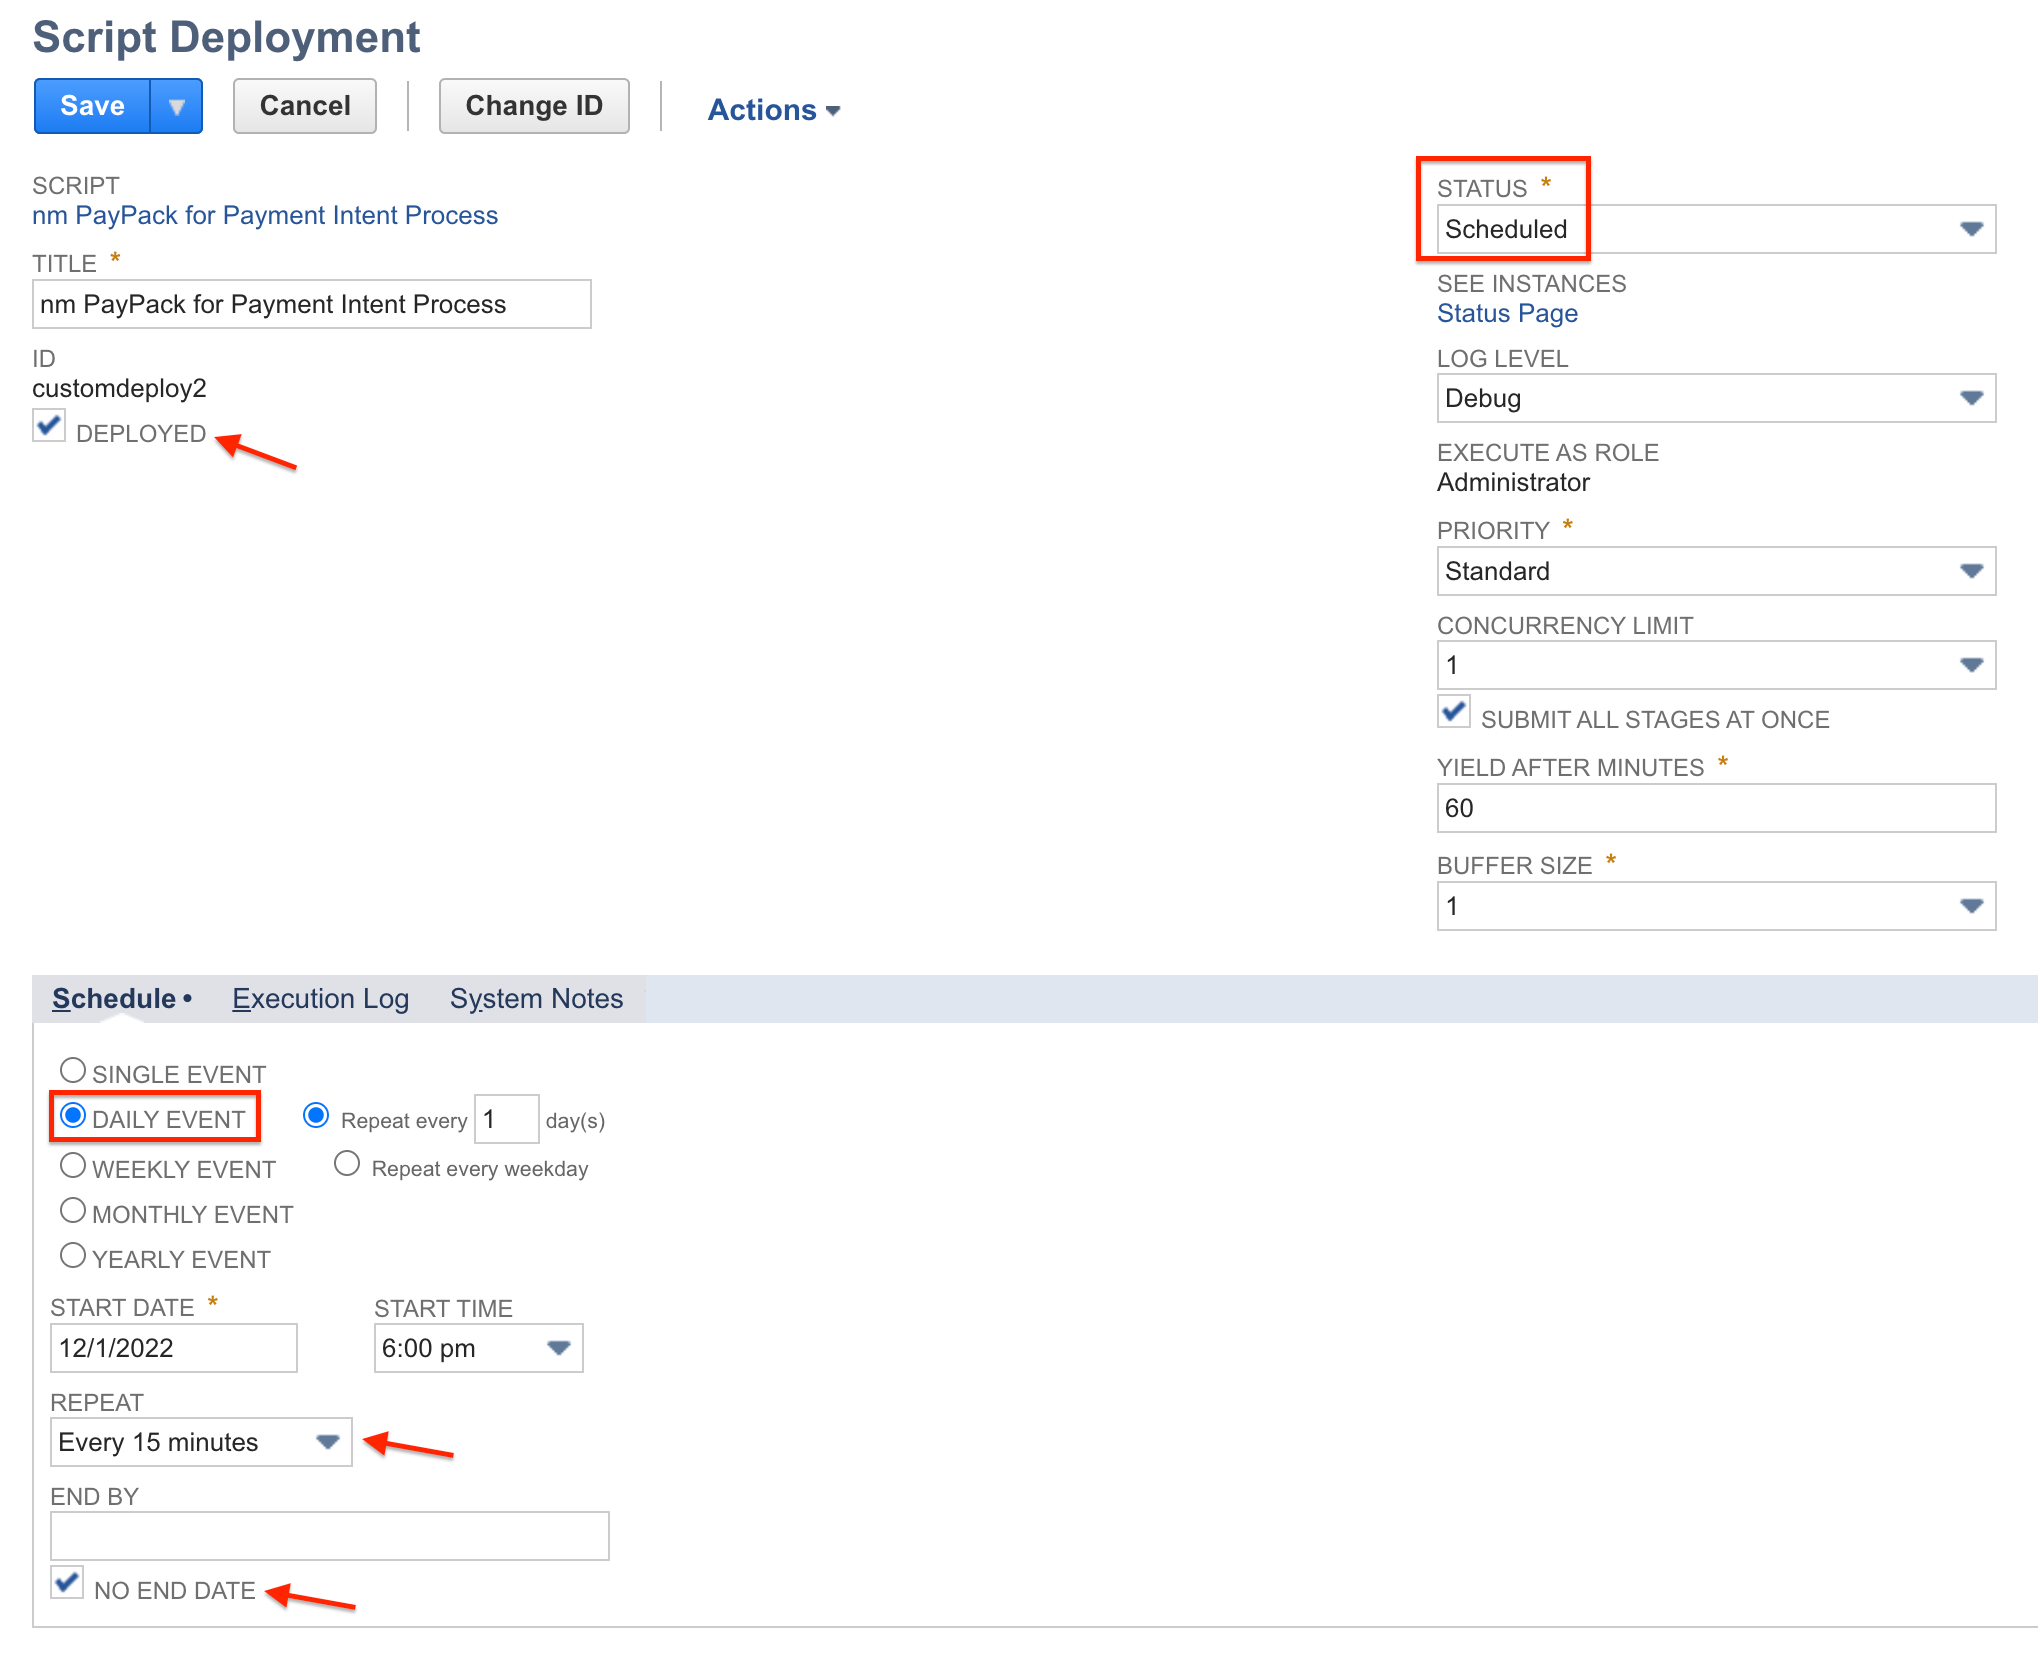This screenshot has width=2038, height=1660.
Task: Switch to the Execution Log tab
Action: 320,999
